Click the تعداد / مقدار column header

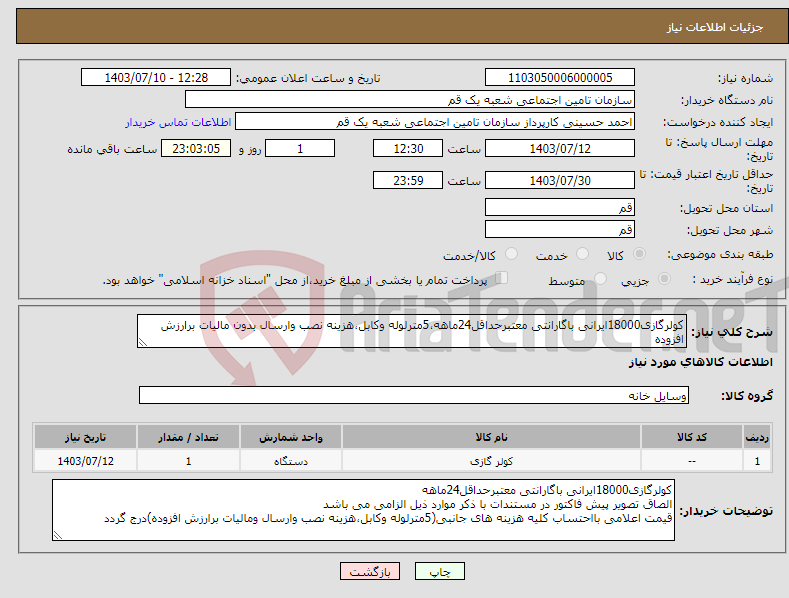[188, 437]
